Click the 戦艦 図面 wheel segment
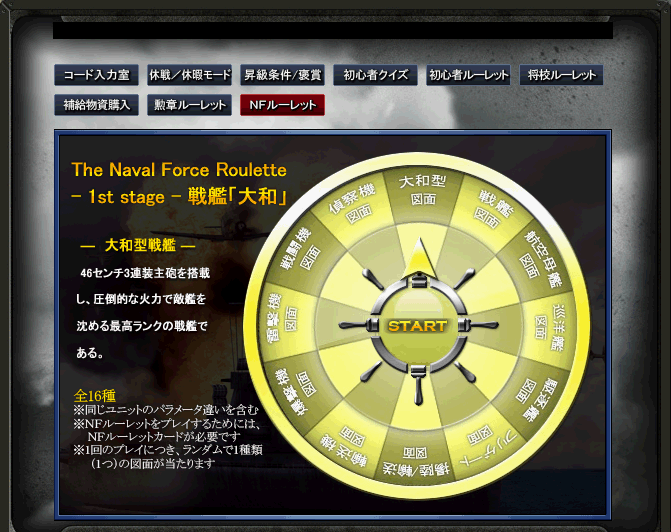This screenshot has width=671, height=532. [491, 210]
